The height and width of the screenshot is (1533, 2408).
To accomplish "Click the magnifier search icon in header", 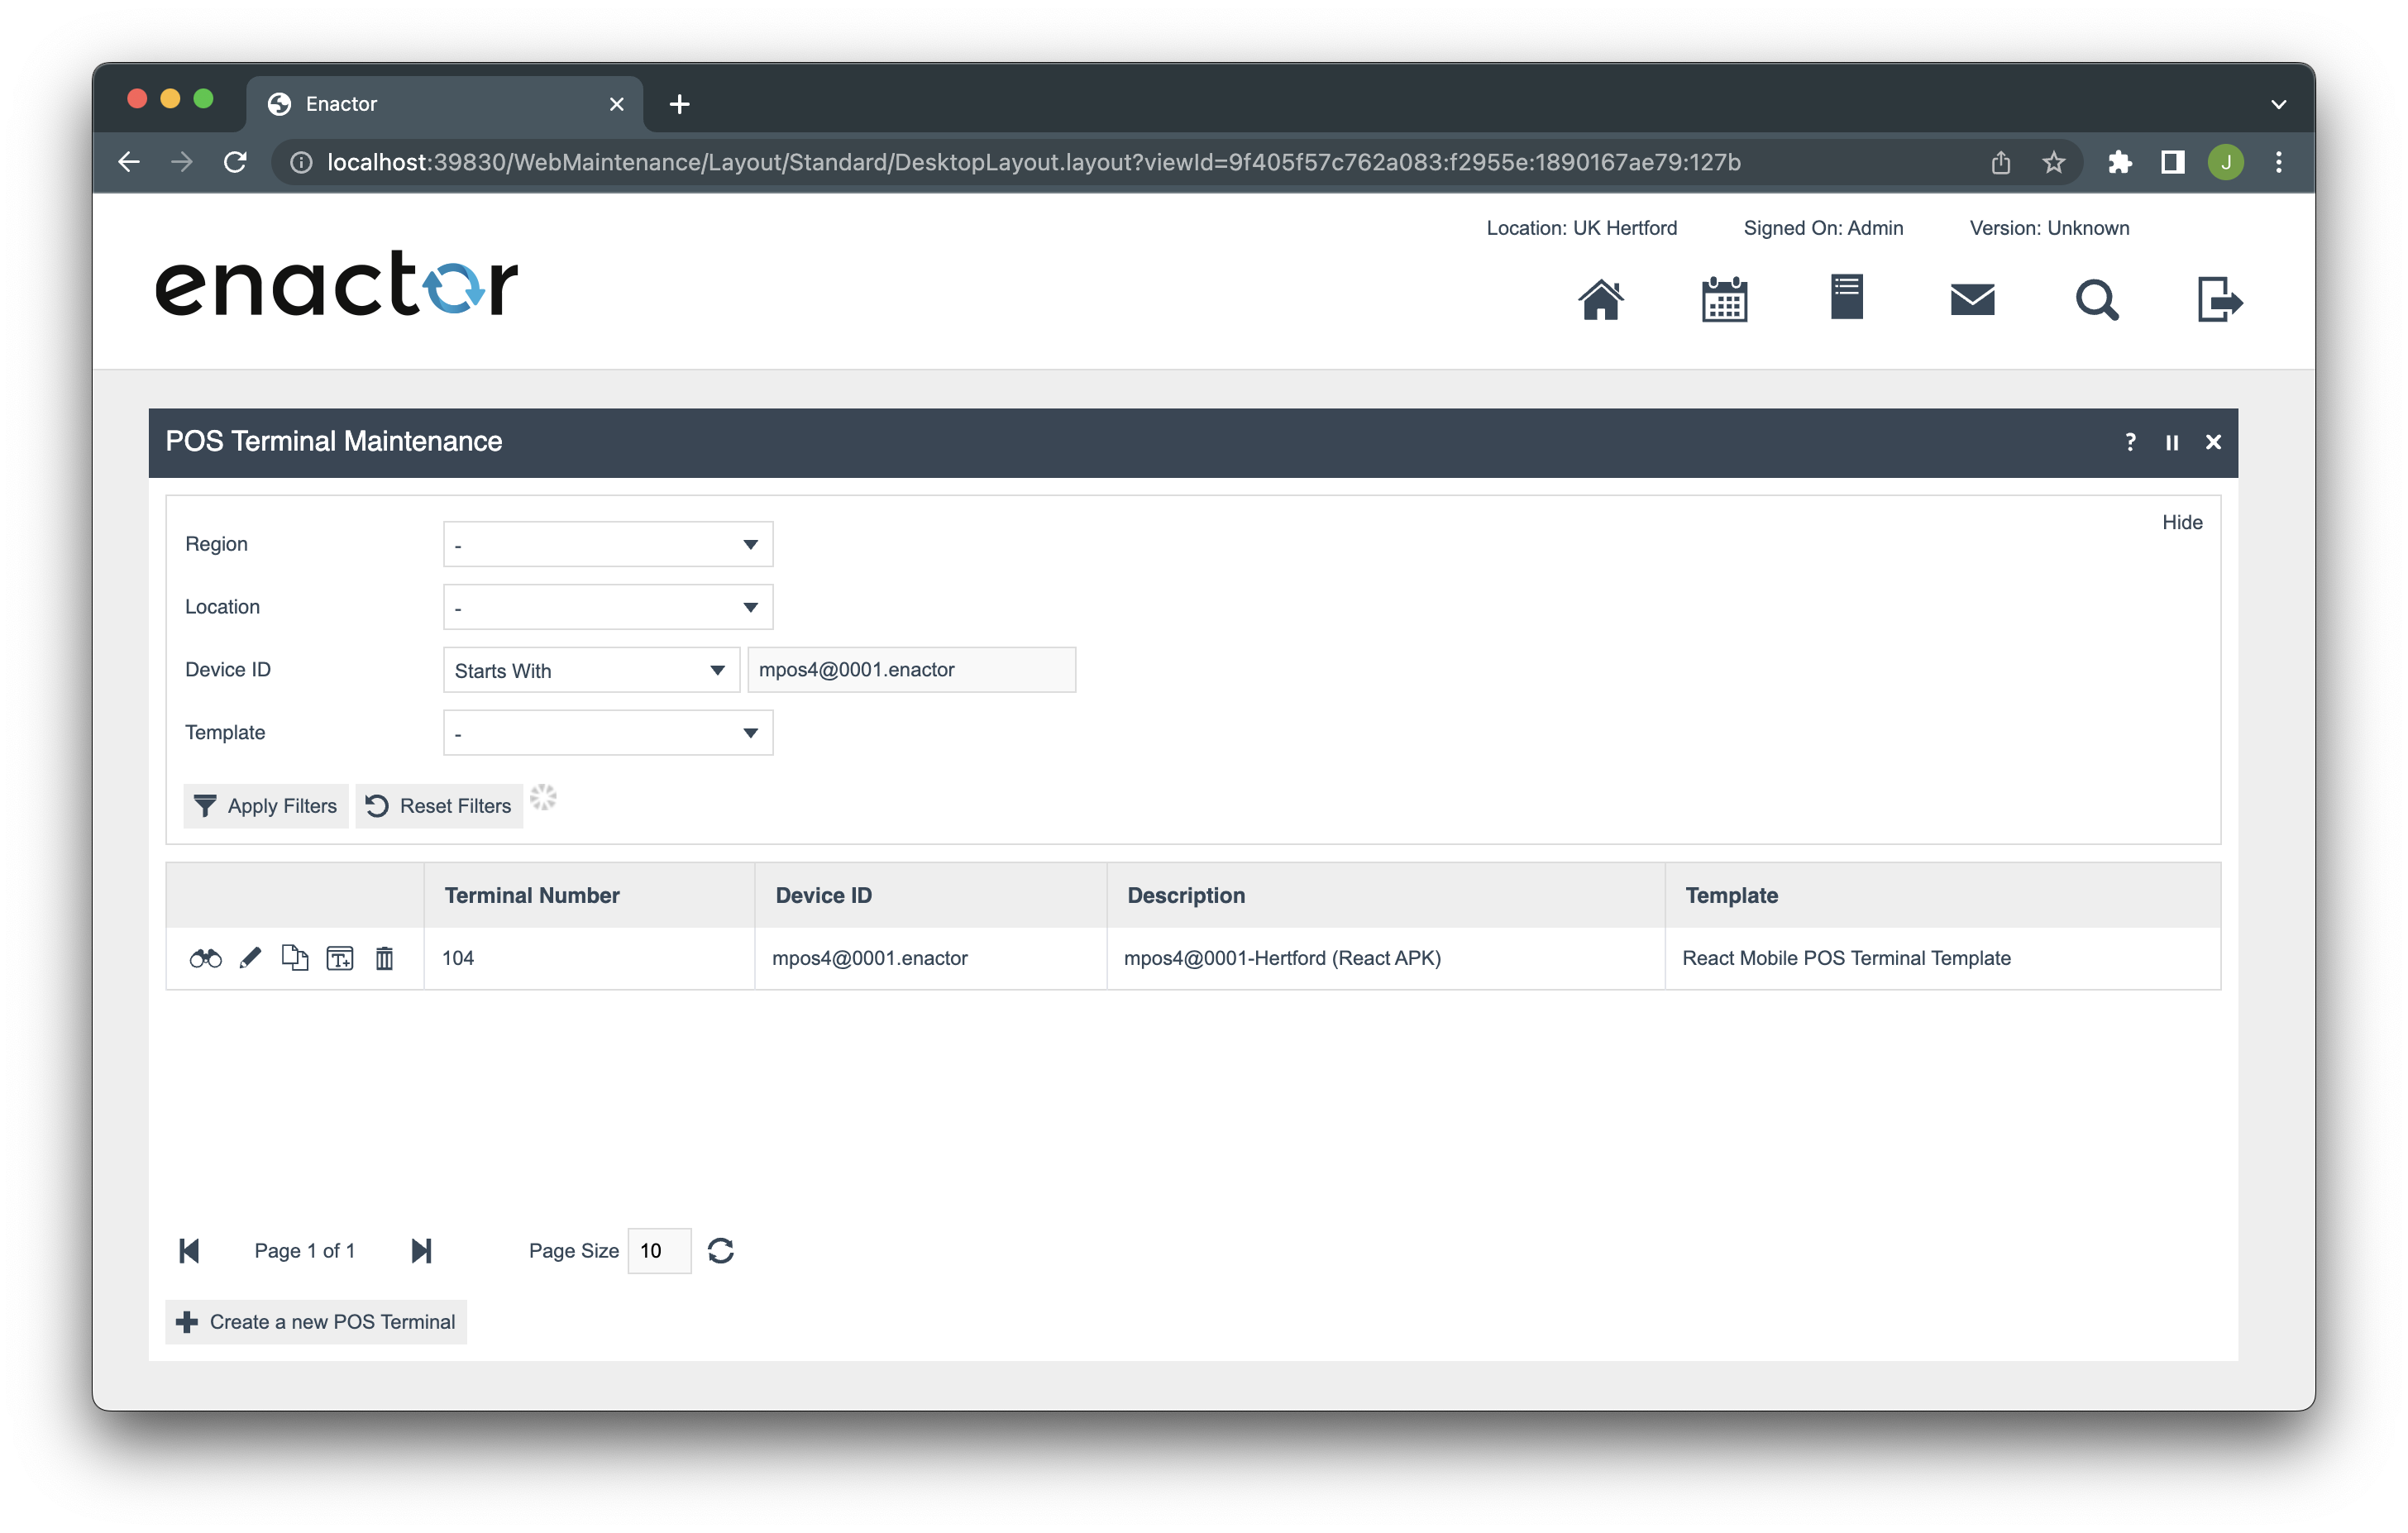I will [x=2096, y=299].
